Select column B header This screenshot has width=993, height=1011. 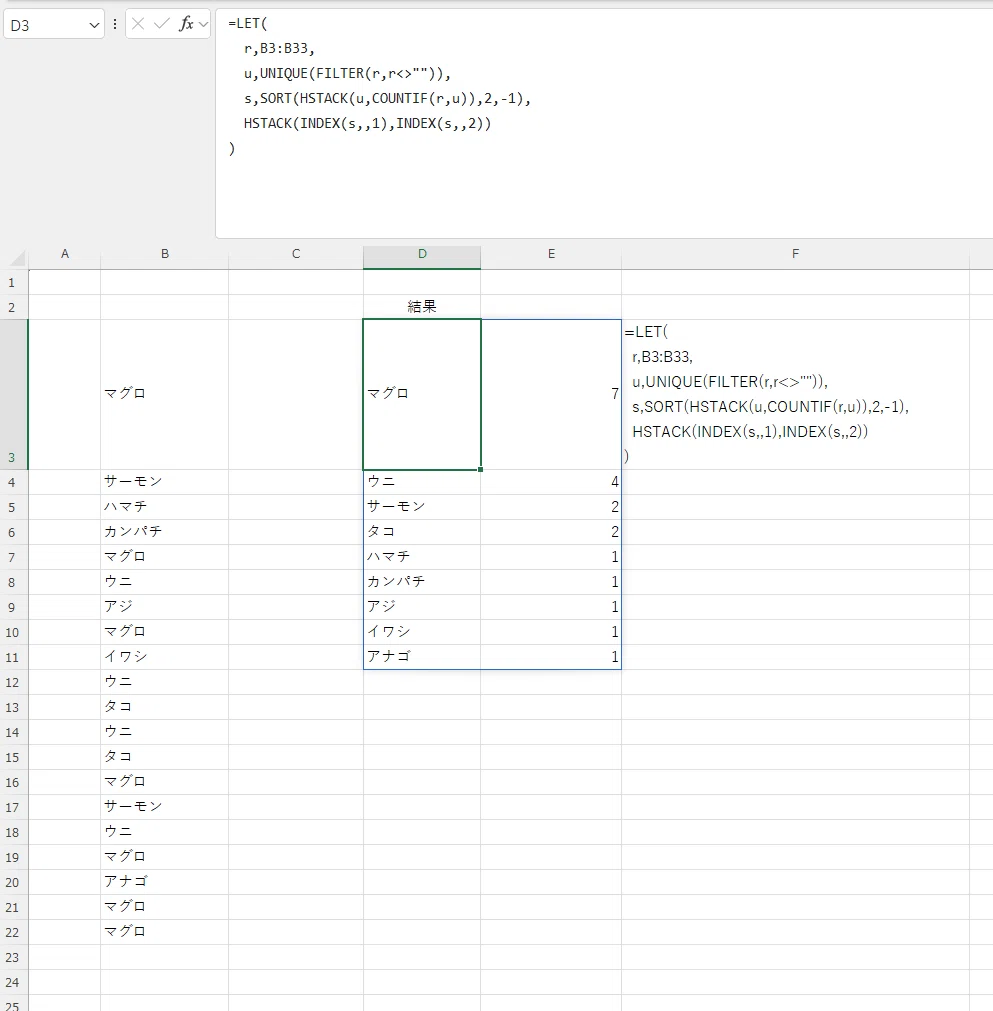point(164,254)
